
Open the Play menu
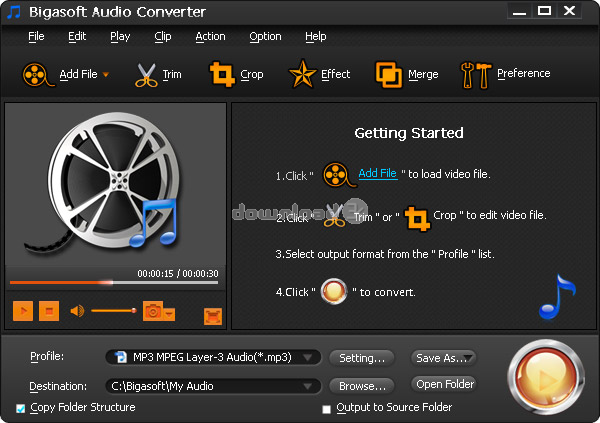pos(120,36)
